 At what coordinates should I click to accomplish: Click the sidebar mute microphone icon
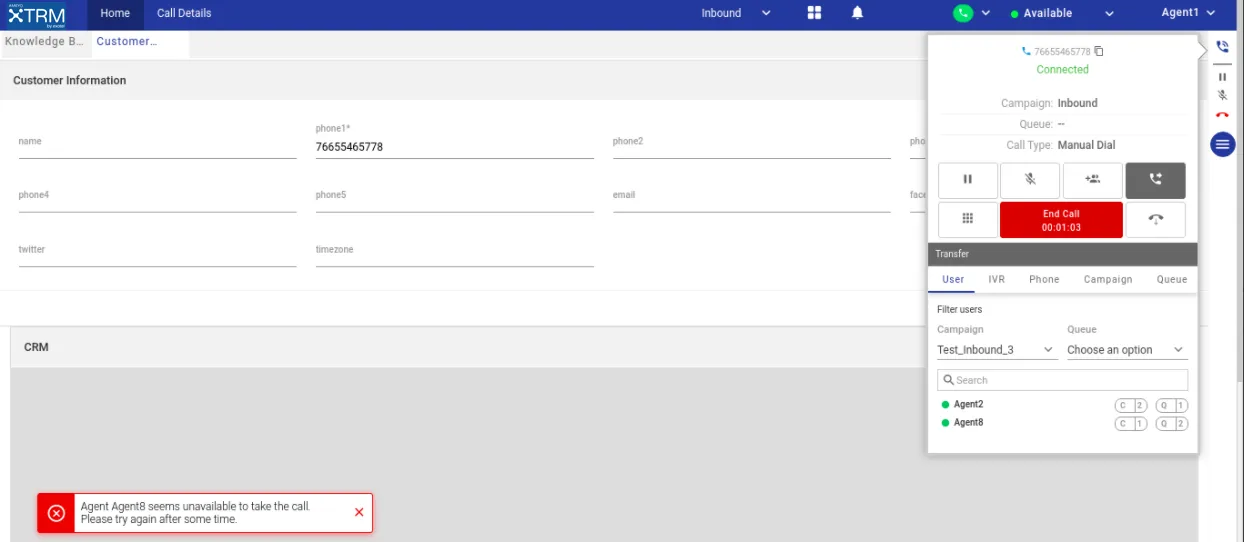(1222, 96)
